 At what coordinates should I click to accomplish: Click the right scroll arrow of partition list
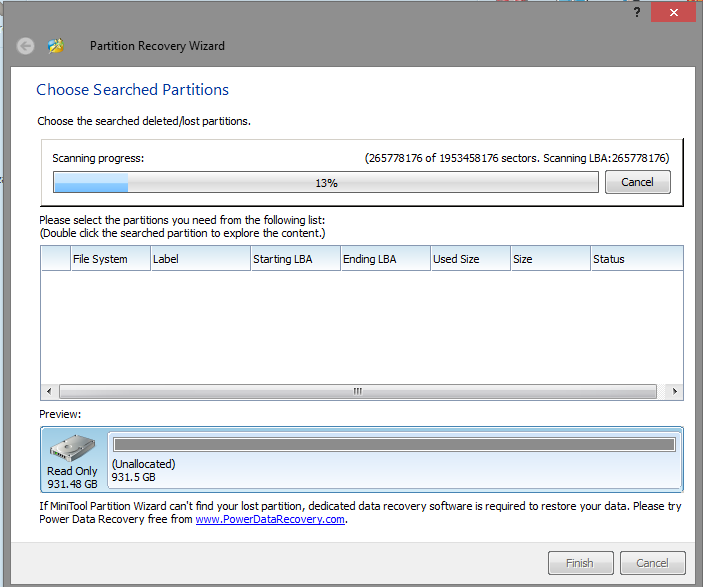(675, 391)
